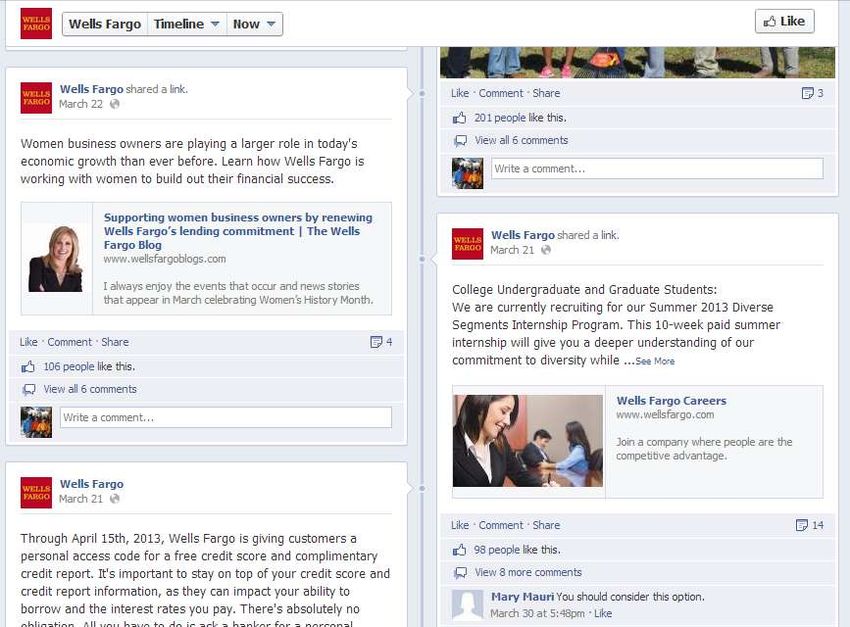Click the public globe icon beside March 22
Viewport: 850px width, 627px height.
114,104
